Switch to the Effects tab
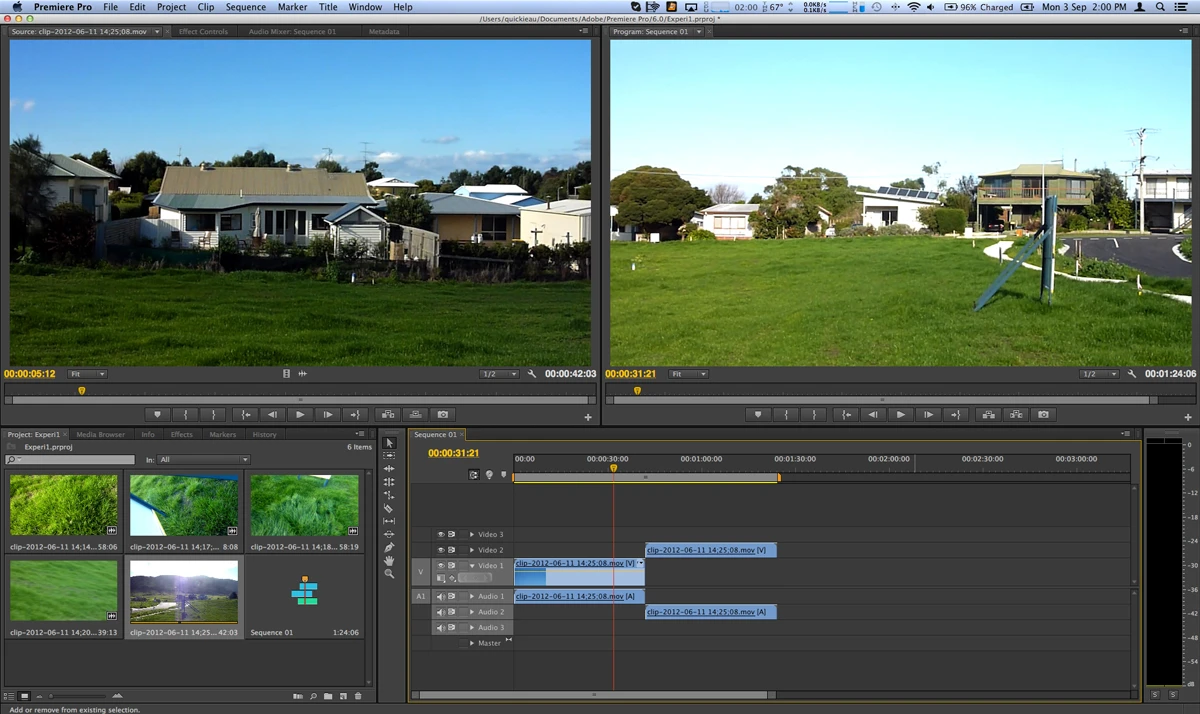This screenshot has width=1200, height=714. [x=182, y=434]
